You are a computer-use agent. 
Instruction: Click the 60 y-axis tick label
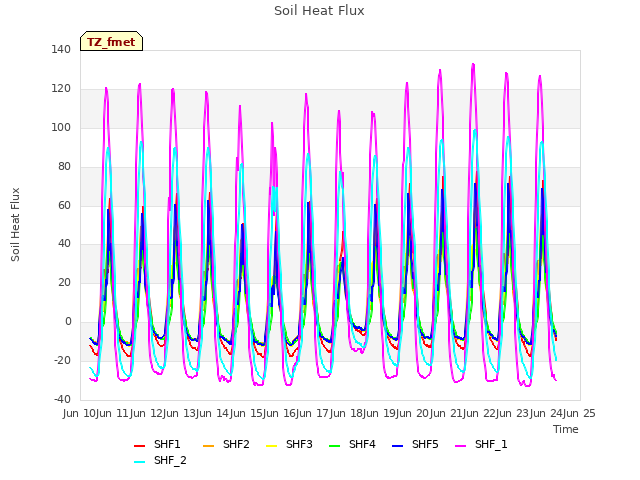[64, 205]
